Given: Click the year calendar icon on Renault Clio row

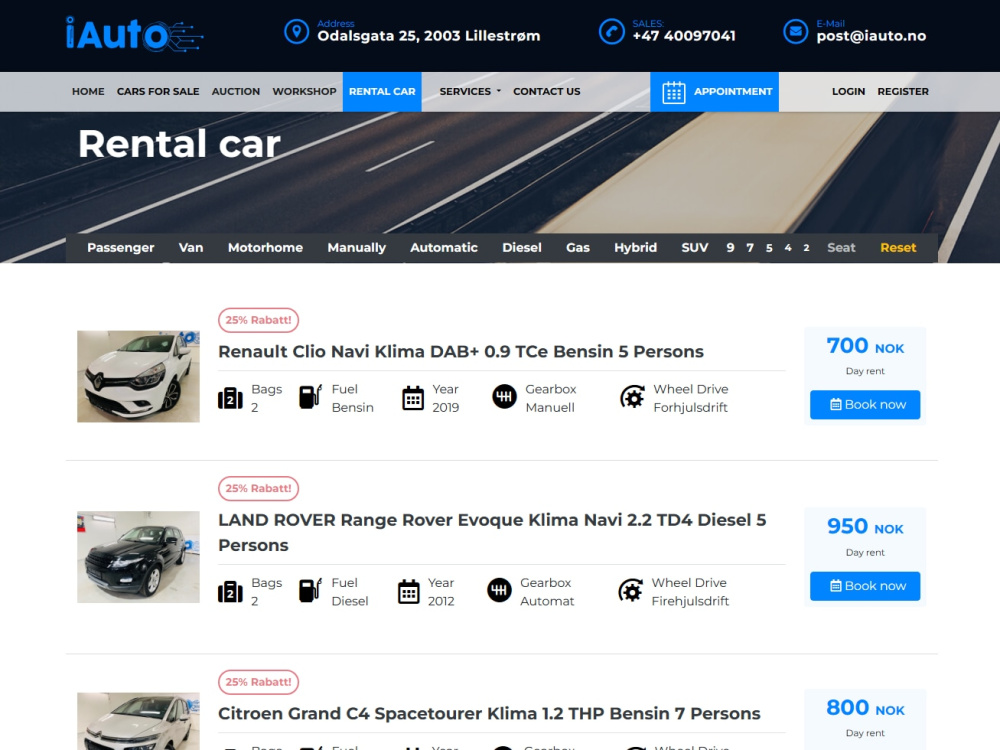Looking at the screenshot, I should point(413,398).
